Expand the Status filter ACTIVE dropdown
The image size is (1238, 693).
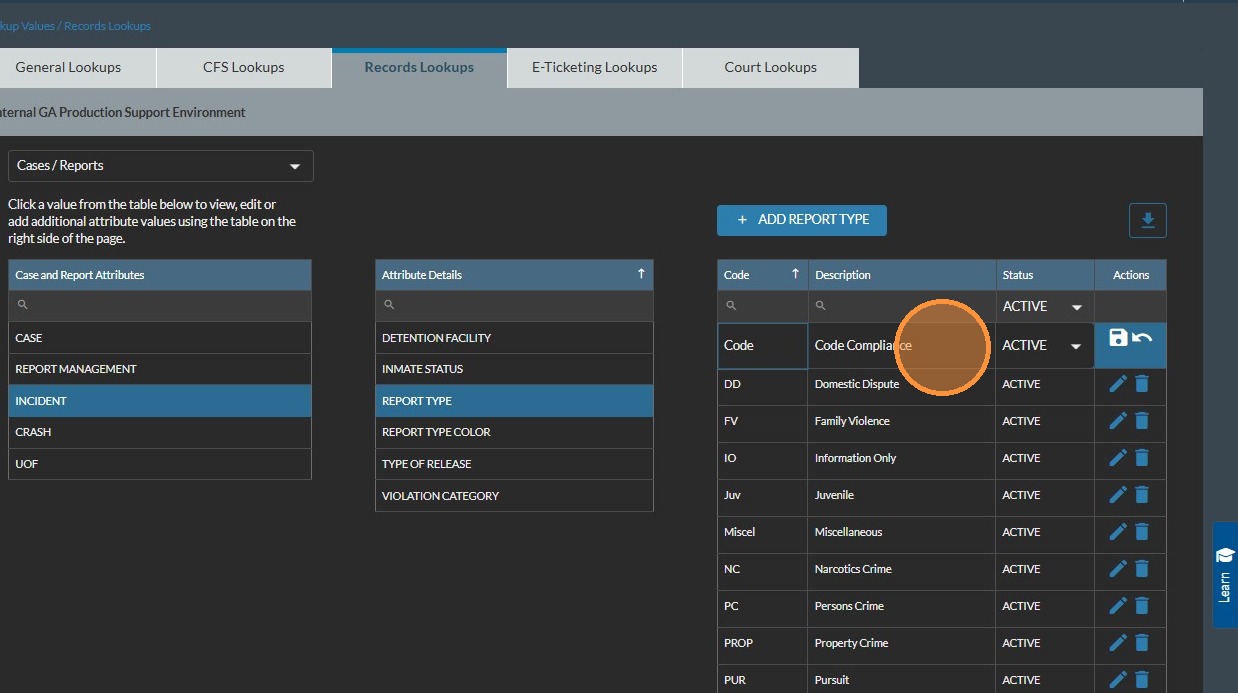point(1076,307)
